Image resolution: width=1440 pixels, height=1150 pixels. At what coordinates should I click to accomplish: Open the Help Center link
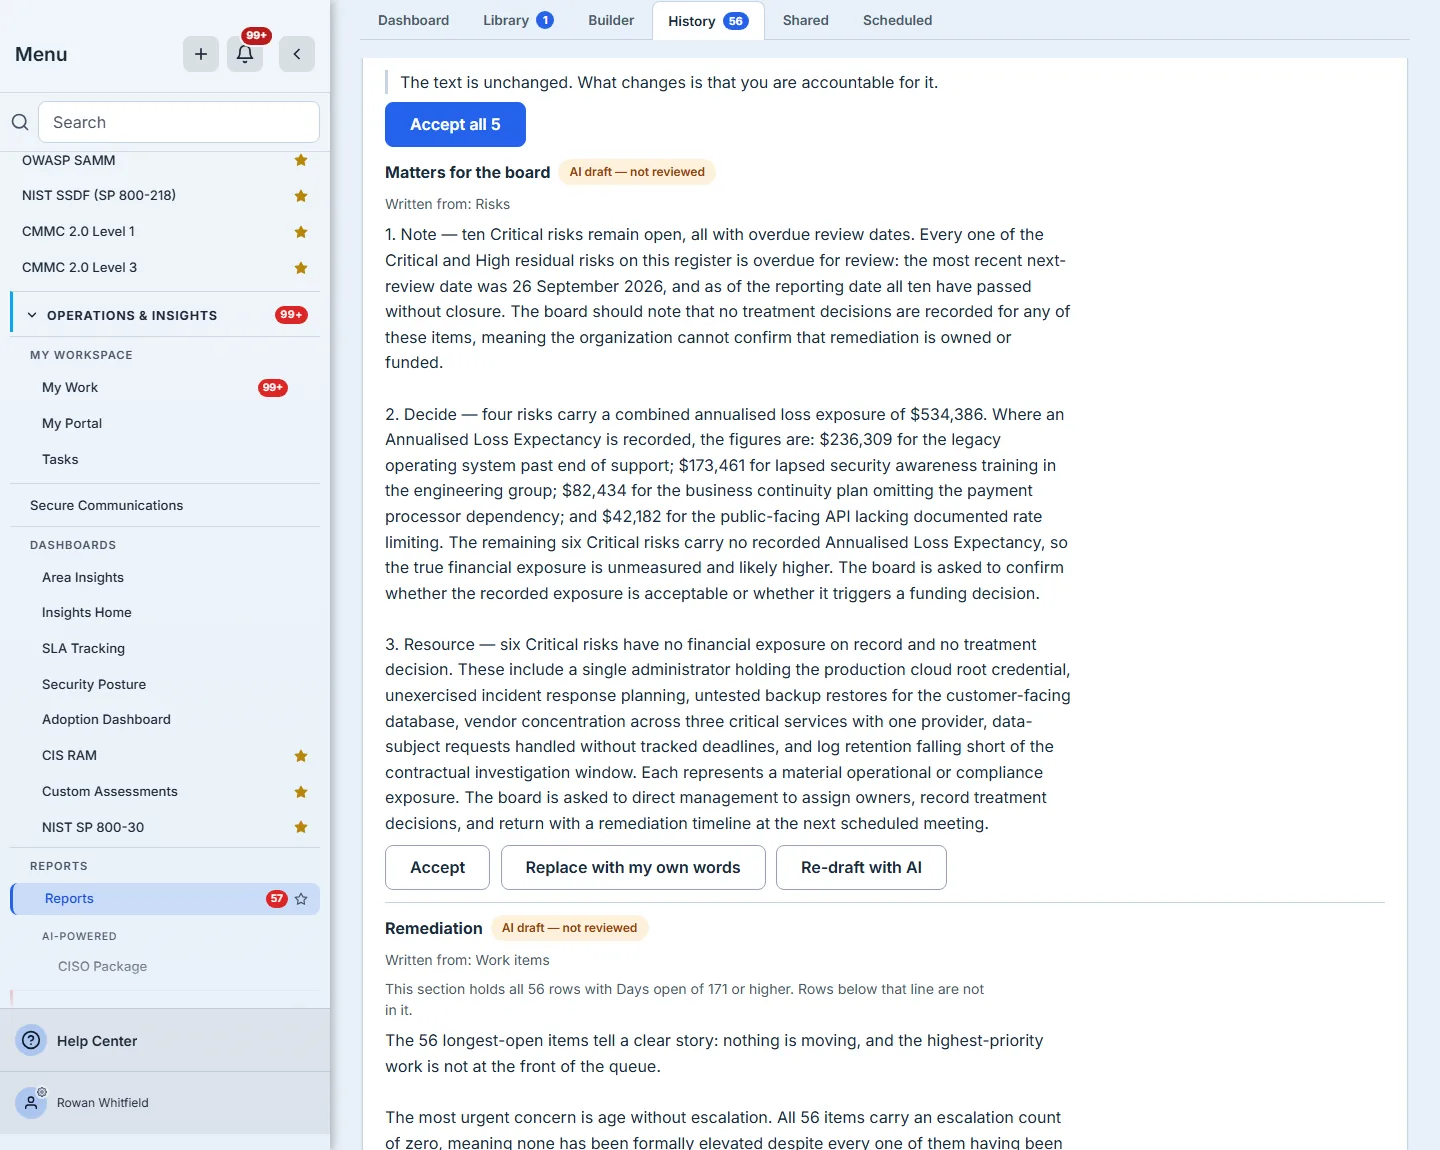(97, 1041)
